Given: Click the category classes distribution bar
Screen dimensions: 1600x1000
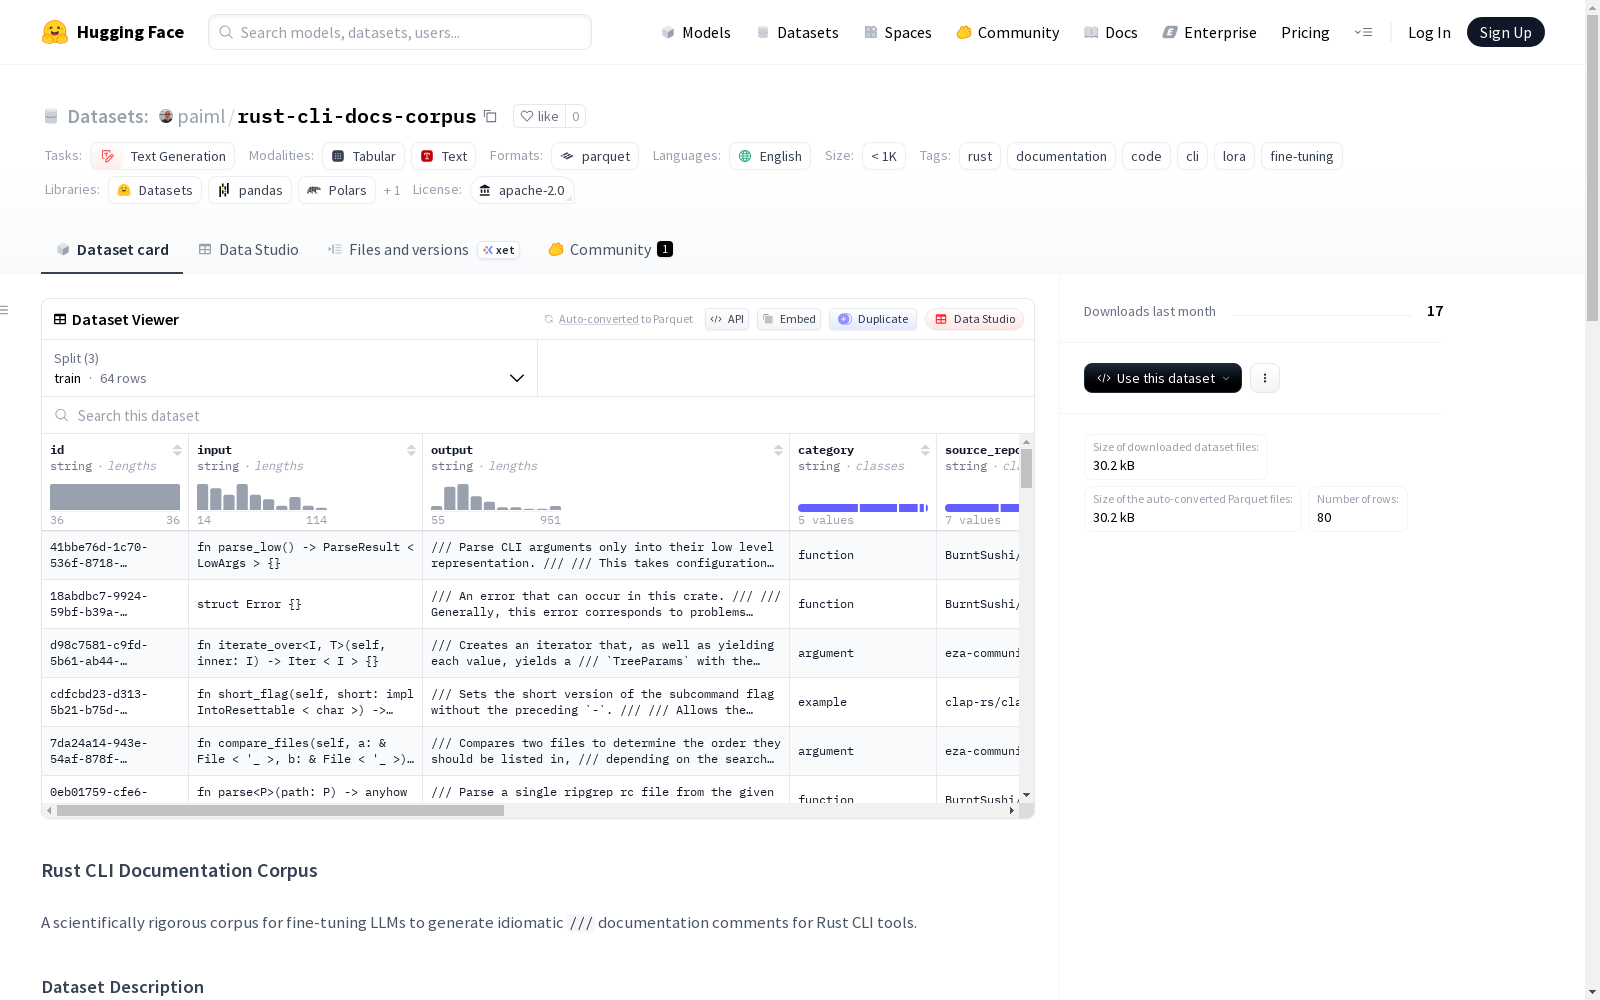Looking at the screenshot, I should tap(863, 508).
